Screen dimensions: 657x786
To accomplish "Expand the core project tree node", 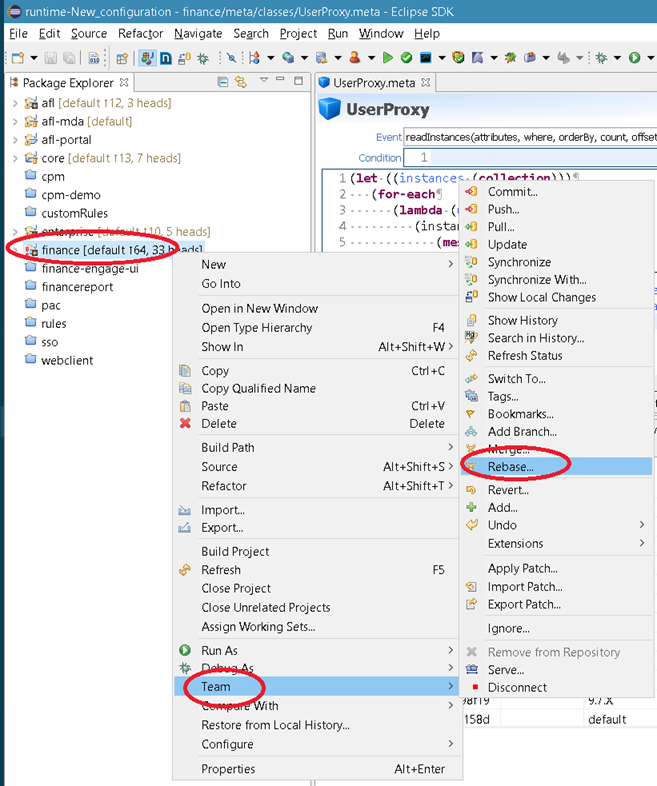I will point(14,158).
